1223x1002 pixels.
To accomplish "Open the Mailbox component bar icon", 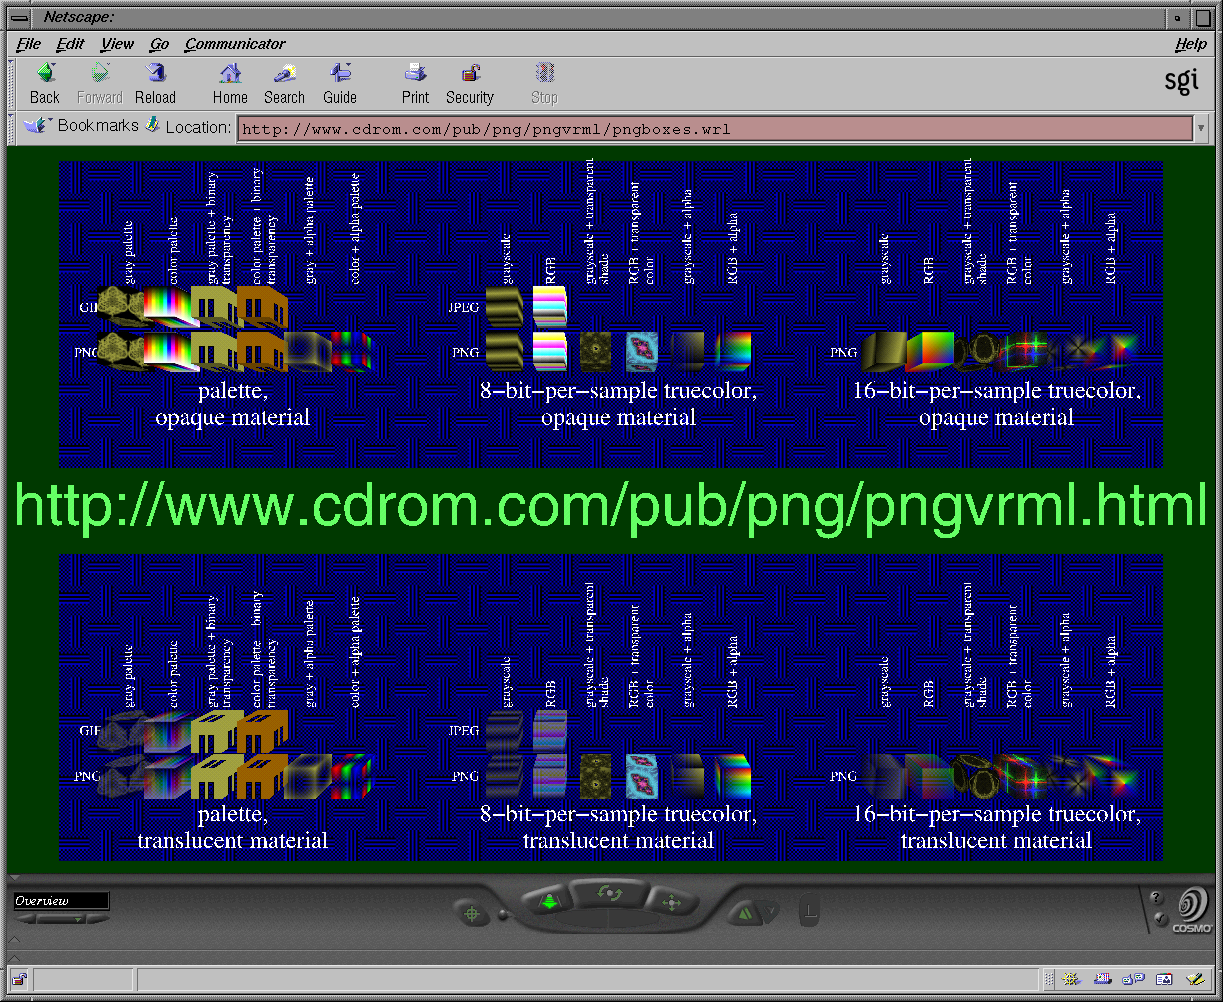I will pos(1103,979).
